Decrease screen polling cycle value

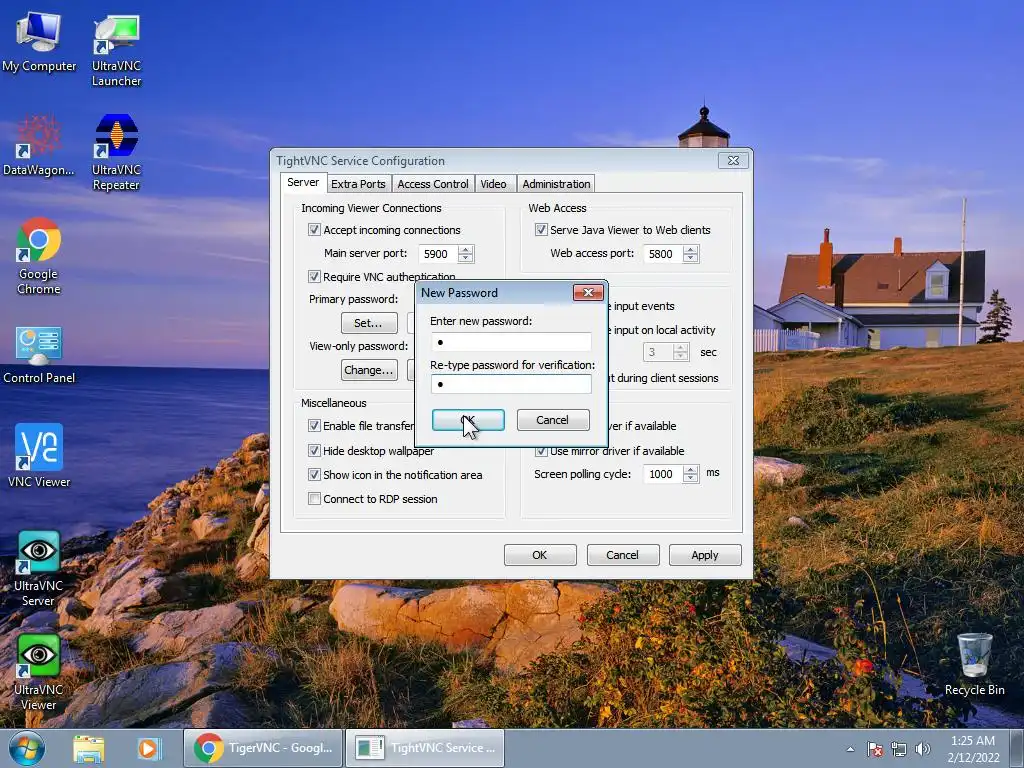tap(690, 479)
